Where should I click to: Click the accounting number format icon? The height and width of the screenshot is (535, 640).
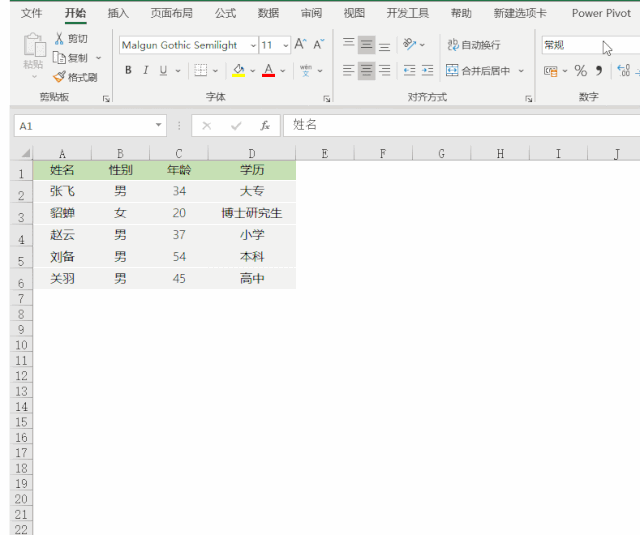click(550, 71)
